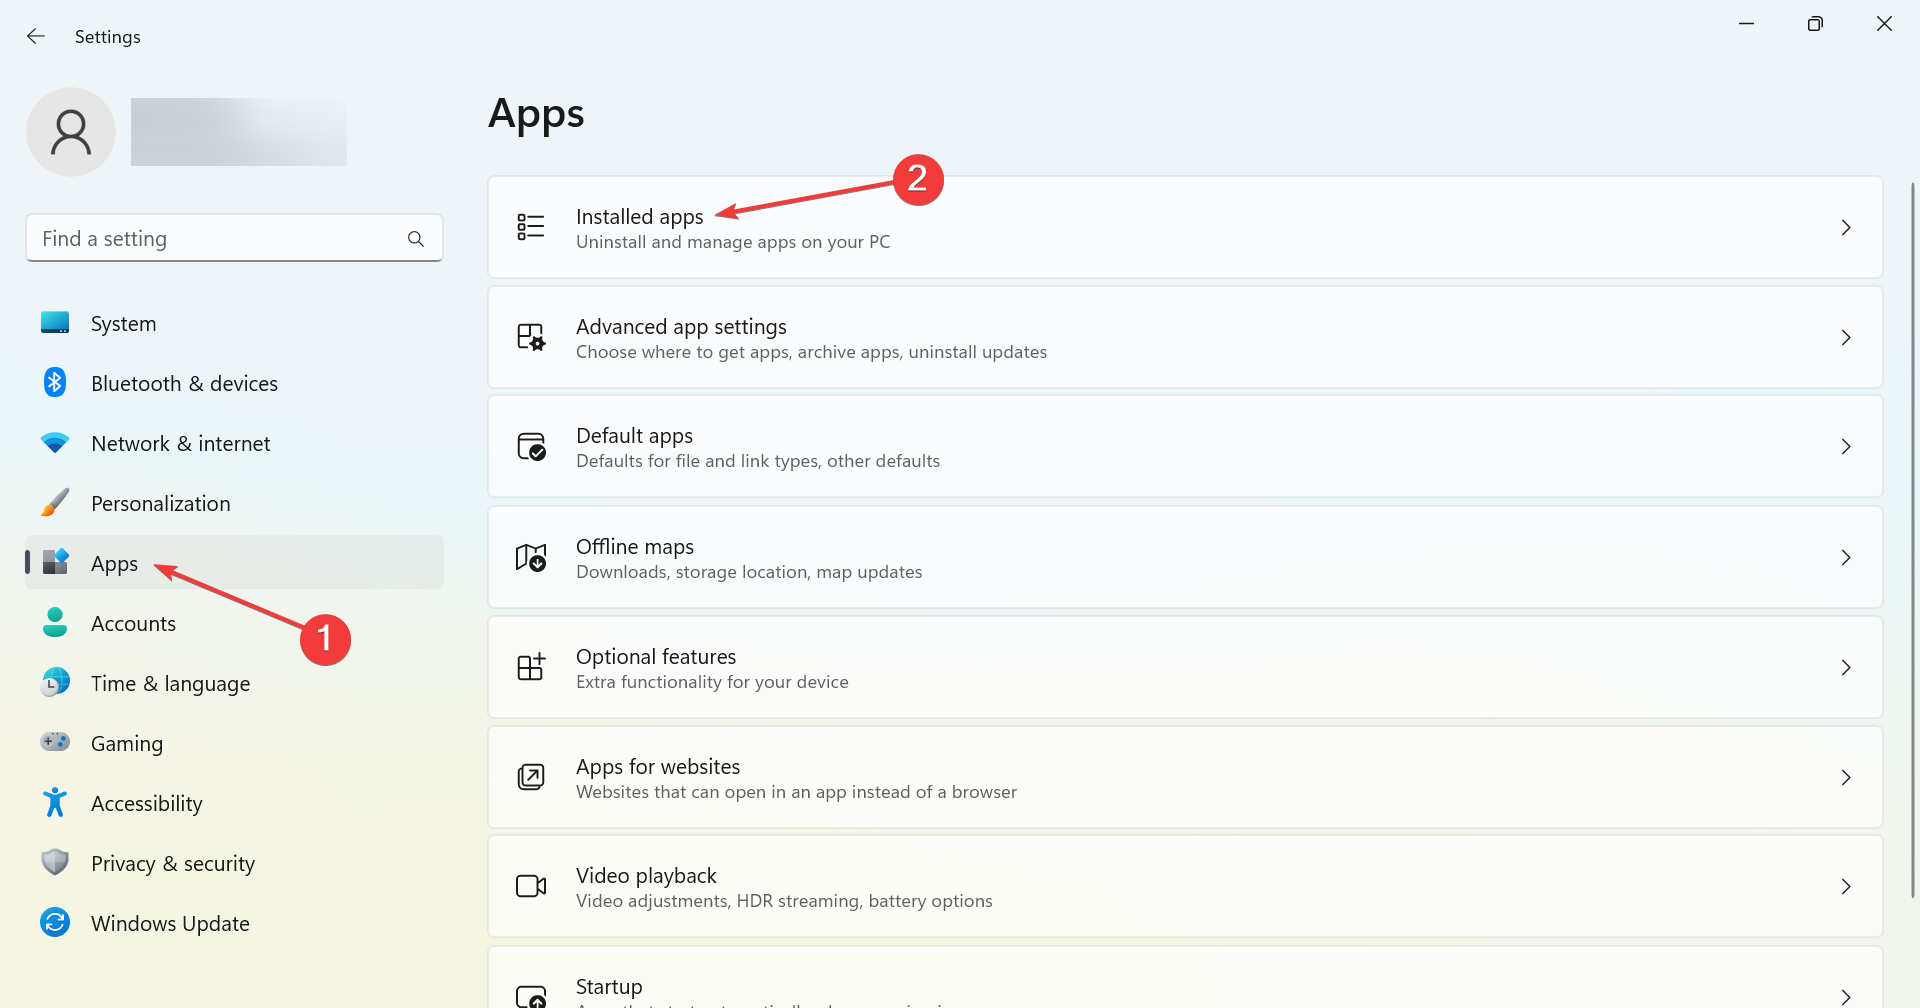This screenshot has height=1008, width=1920.
Task: Click the Windows Update sync icon
Action: (55, 923)
